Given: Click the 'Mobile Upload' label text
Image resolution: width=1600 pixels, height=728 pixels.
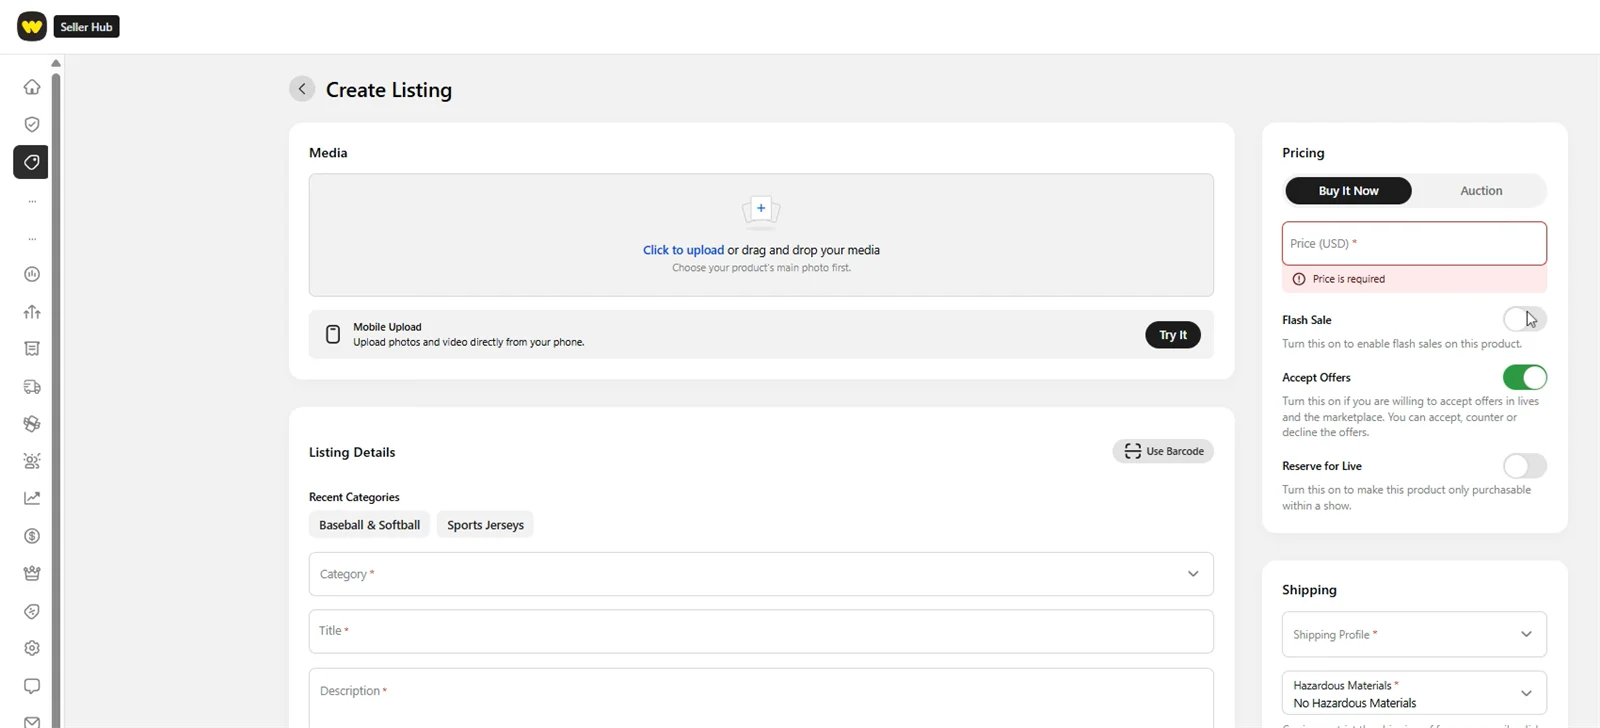Looking at the screenshot, I should tap(387, 327).
